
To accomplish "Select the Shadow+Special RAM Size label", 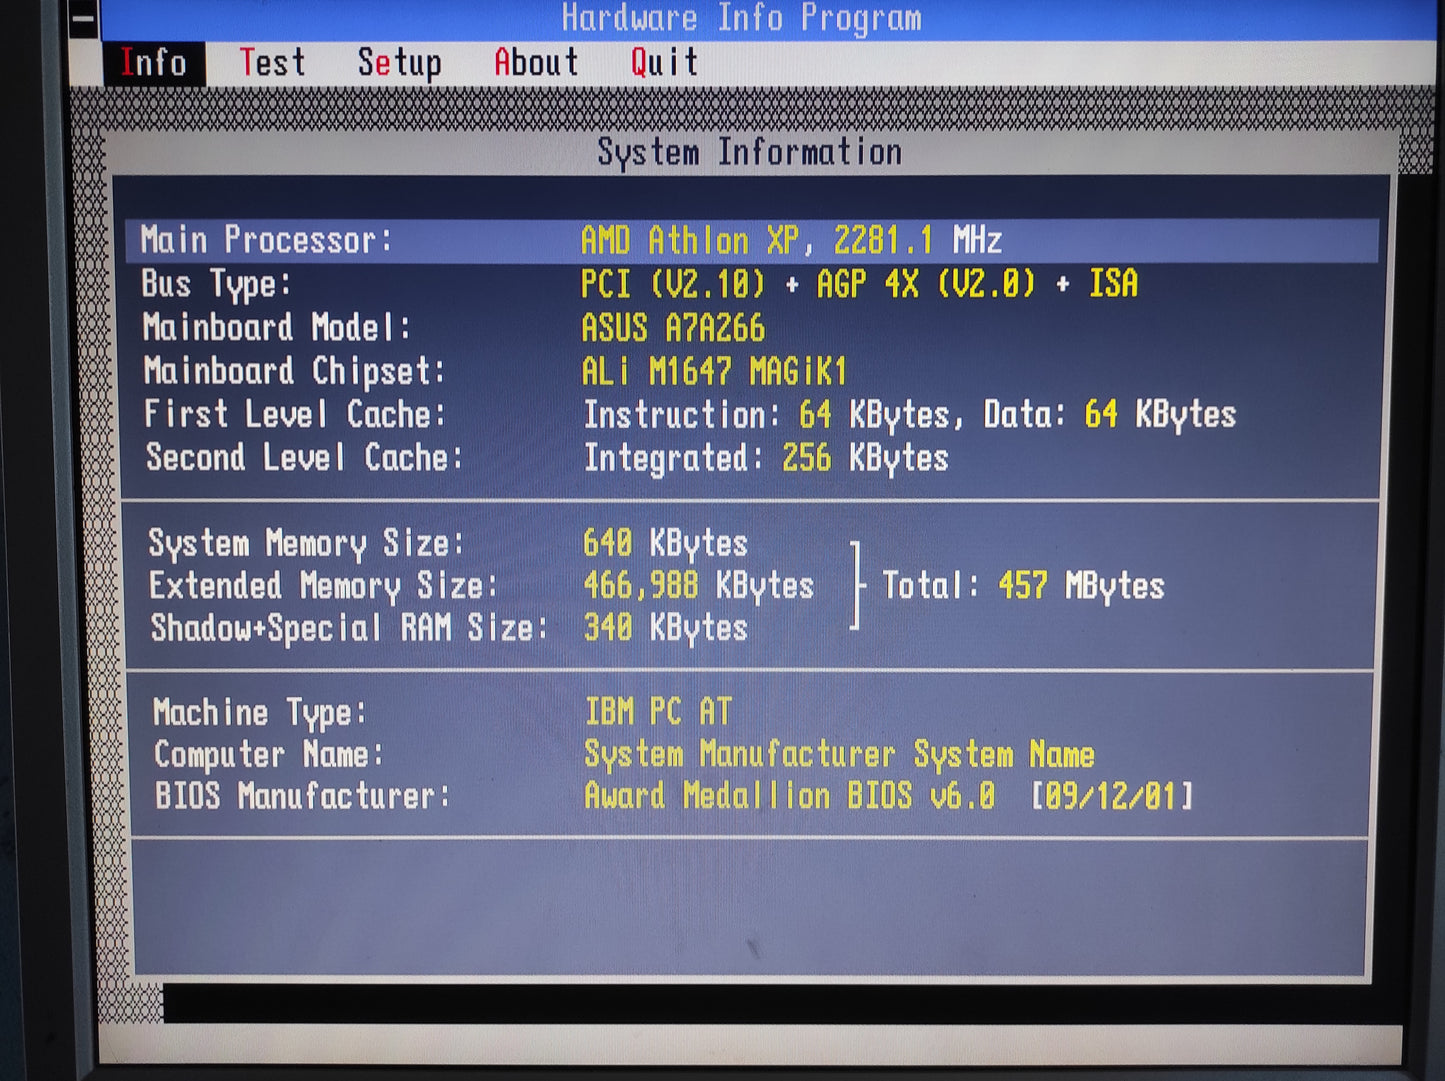I will coord(349,629).
